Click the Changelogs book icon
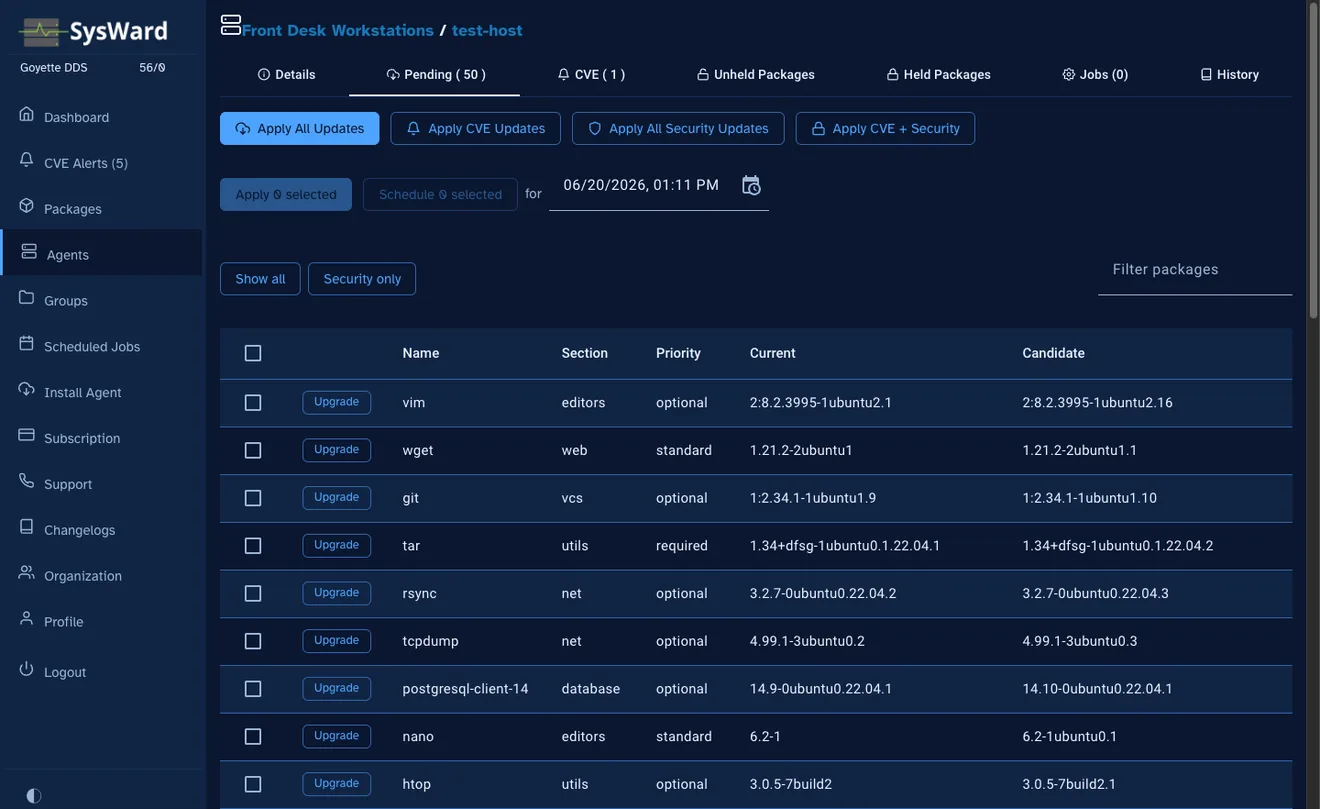The width and height of the screenshot is (1320, 809). point(26,528)
